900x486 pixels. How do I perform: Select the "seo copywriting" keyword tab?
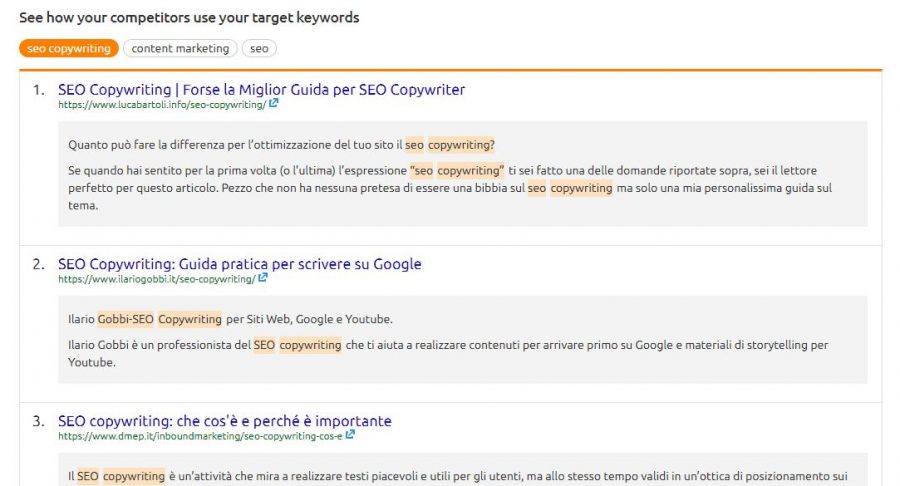pyautogui.click(x=69, y=48)
